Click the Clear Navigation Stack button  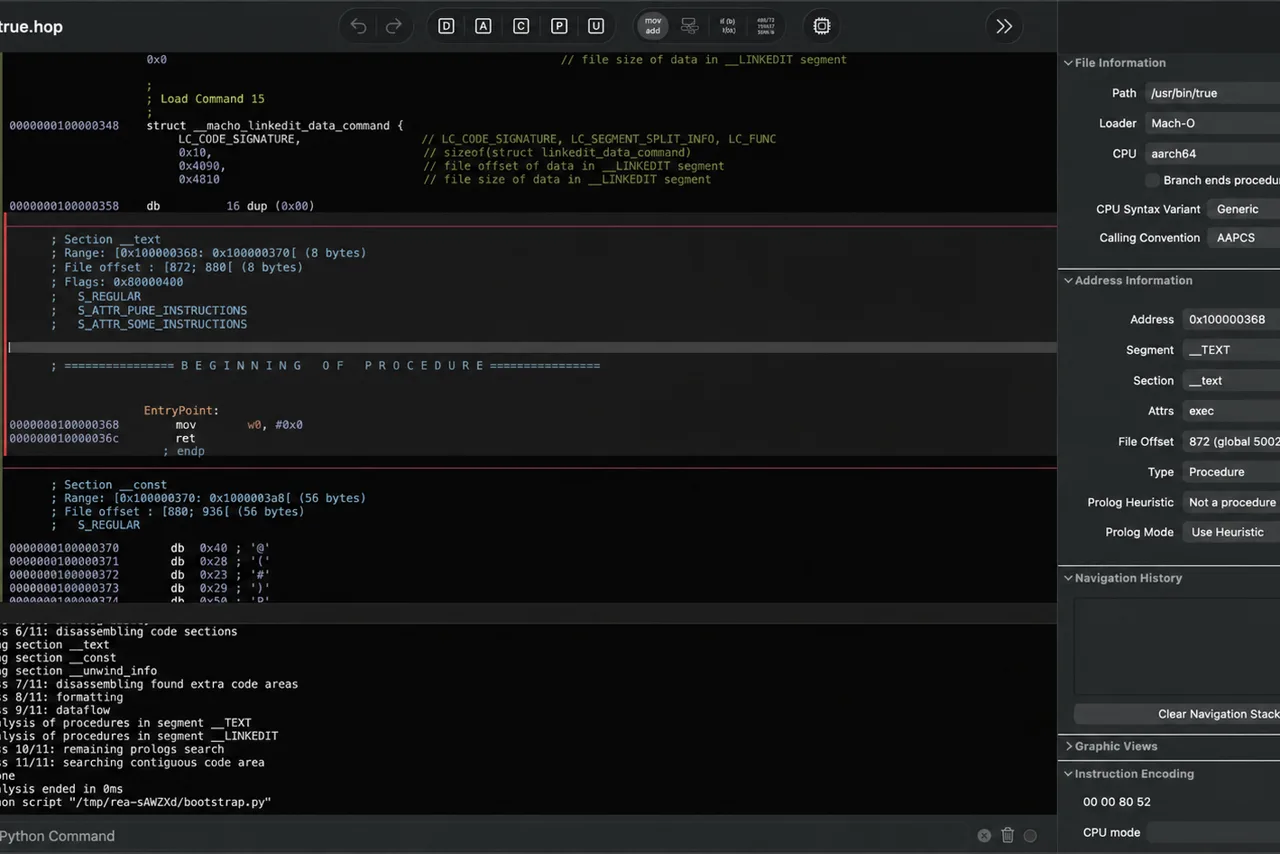(x=1177, y=714)
